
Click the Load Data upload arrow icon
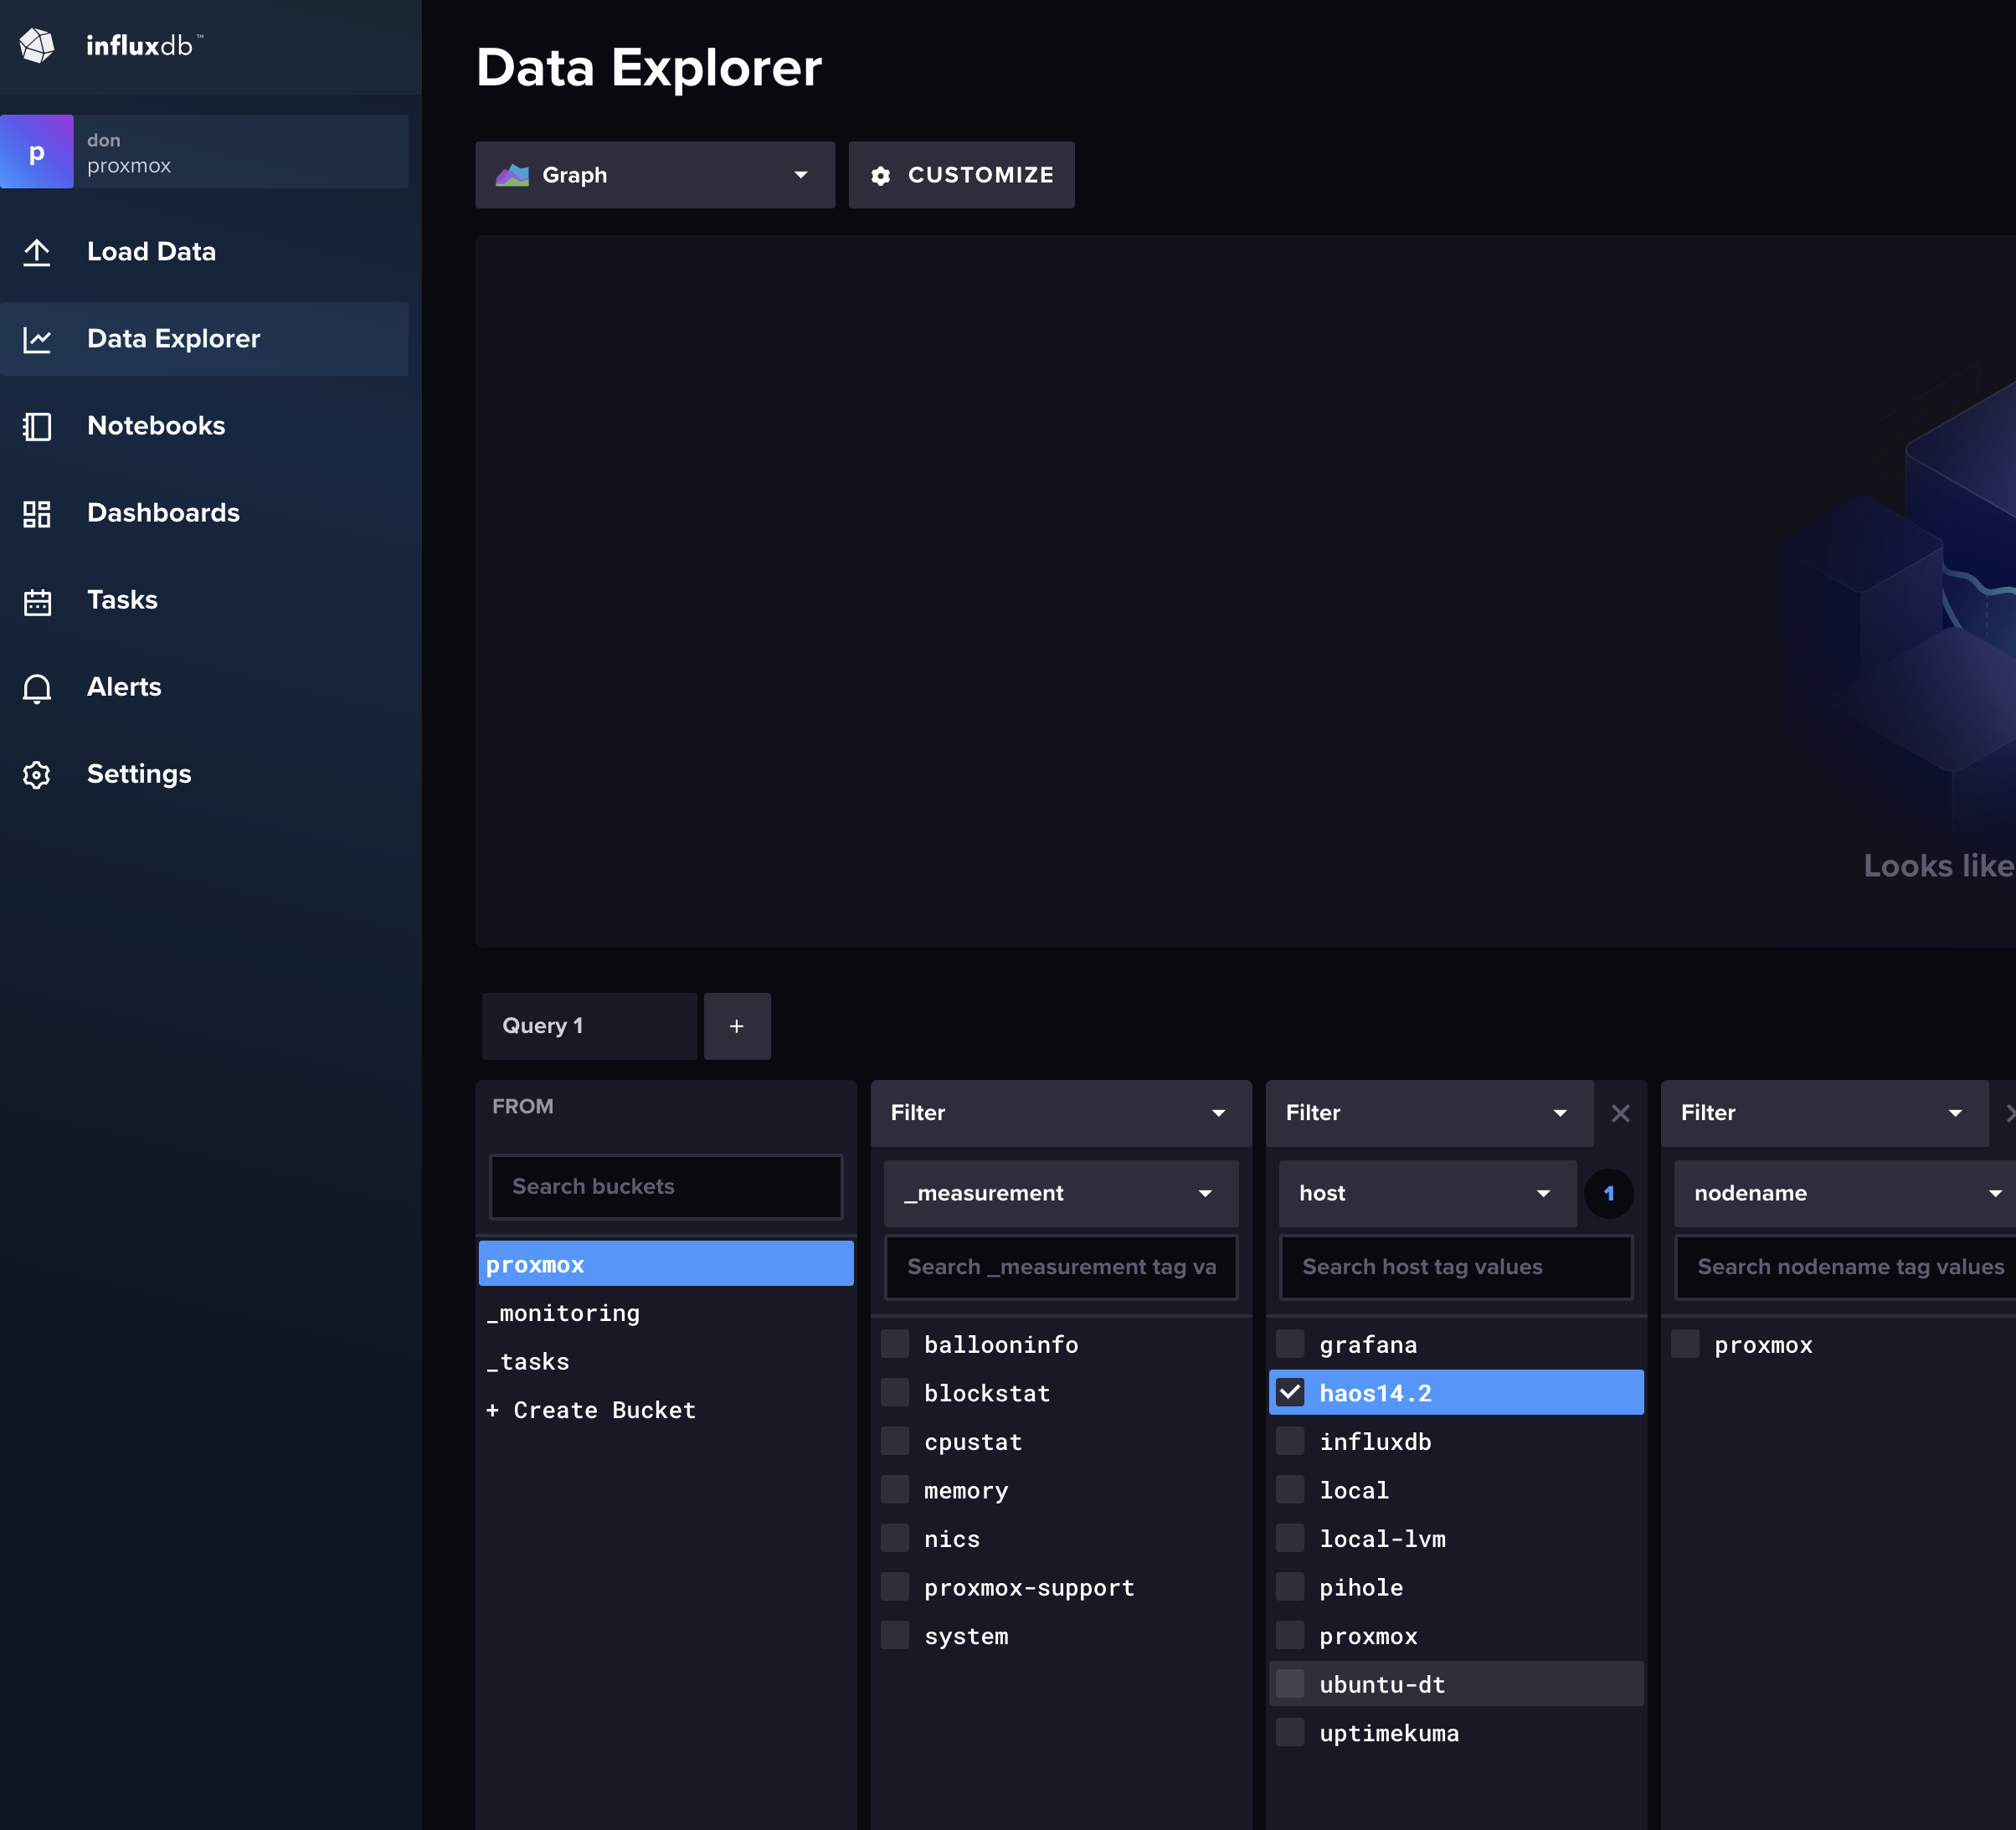click(37, 252)
